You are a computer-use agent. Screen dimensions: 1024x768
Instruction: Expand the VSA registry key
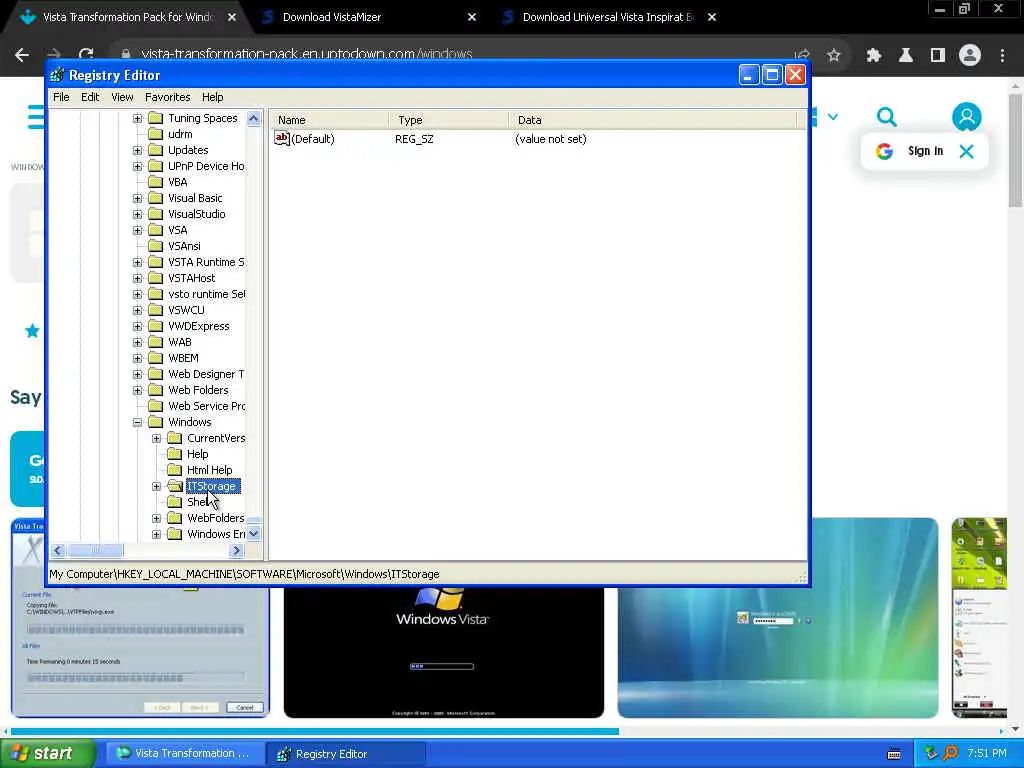point(137,230)
